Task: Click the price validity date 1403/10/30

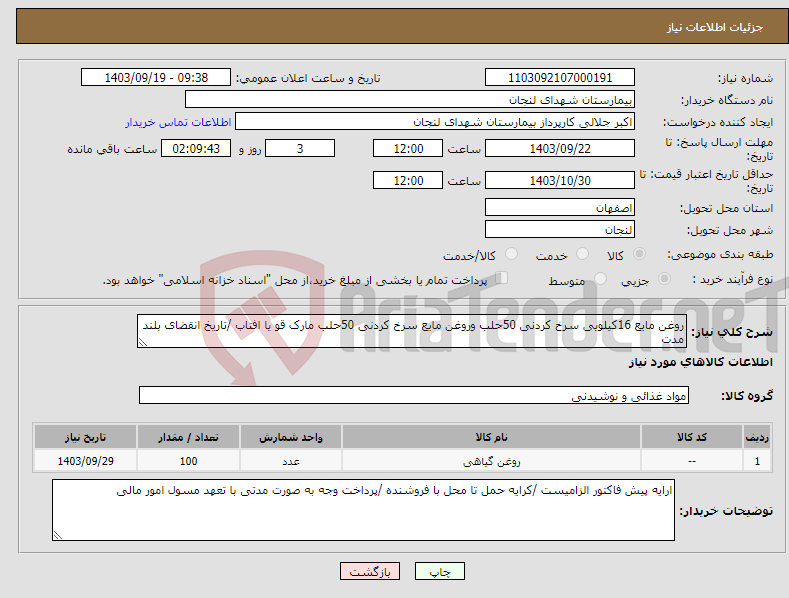Action: click(x=560, y=180)
